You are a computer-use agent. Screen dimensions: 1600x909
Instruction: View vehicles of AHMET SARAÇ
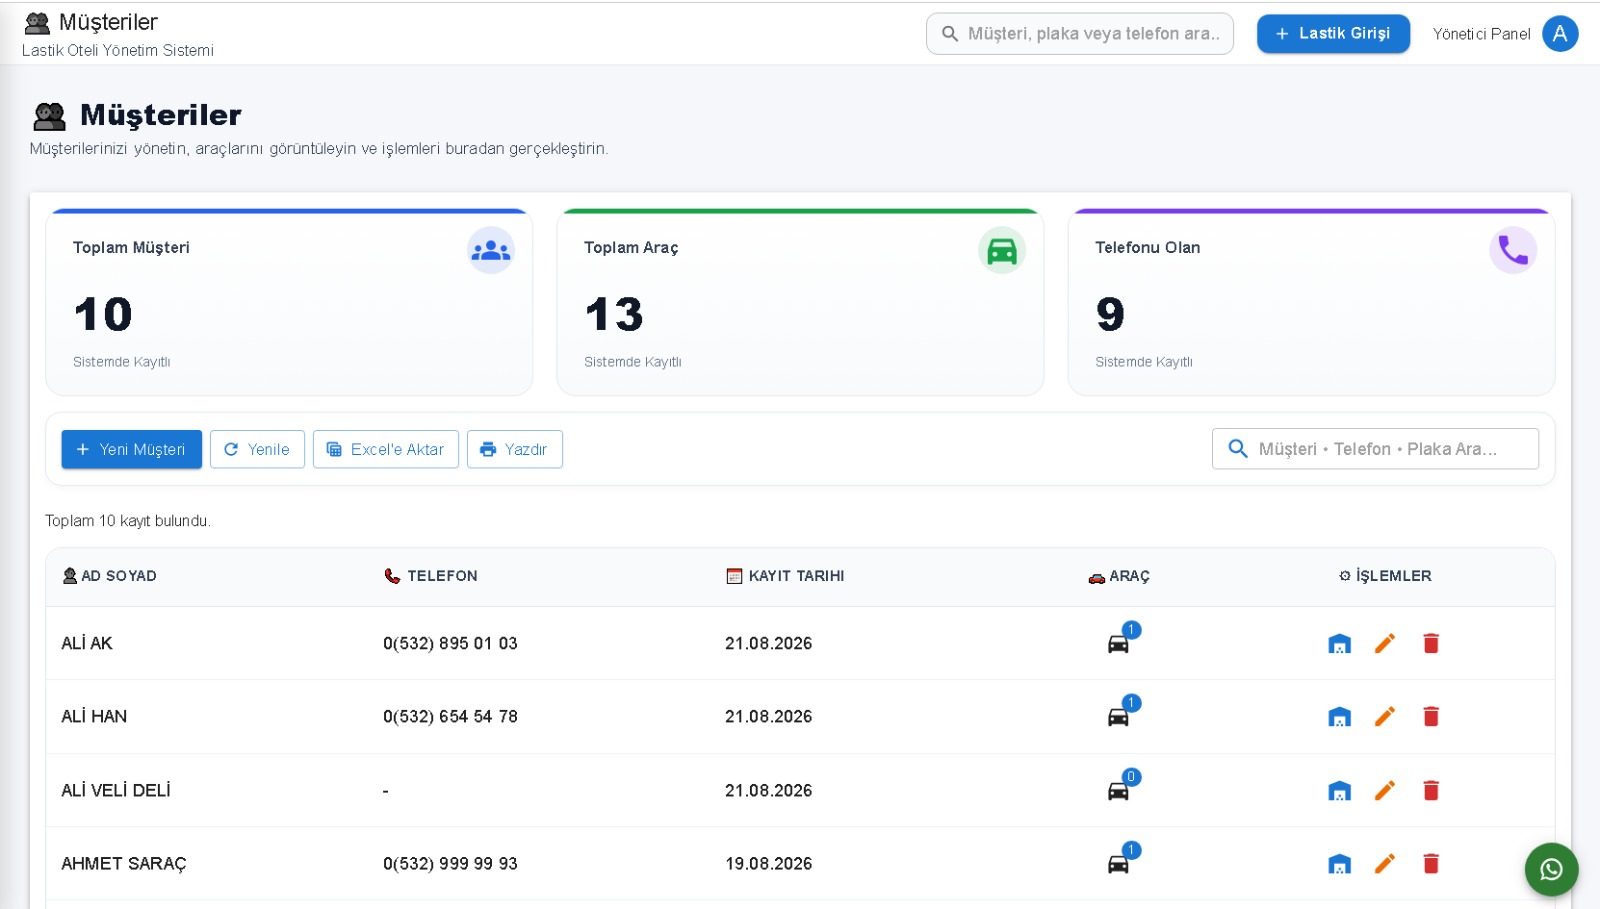(x=1119, y=864)
